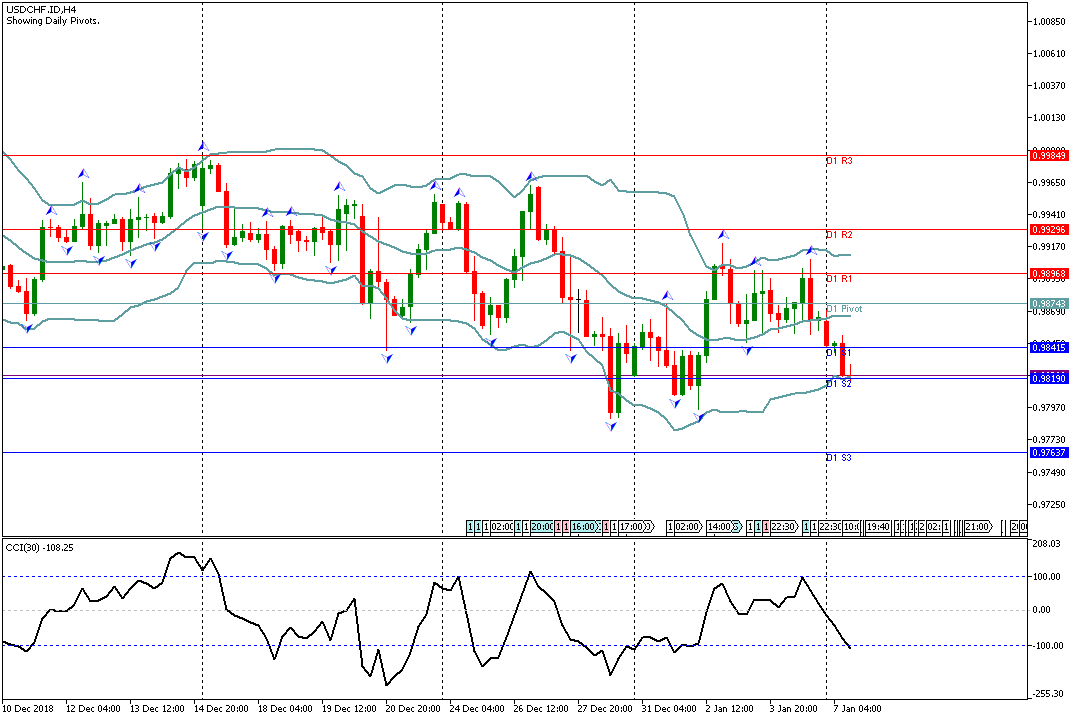Click the 20 Dec 20:00 time label
Screen dimensions: 1080x720
(x=413, y=709)
